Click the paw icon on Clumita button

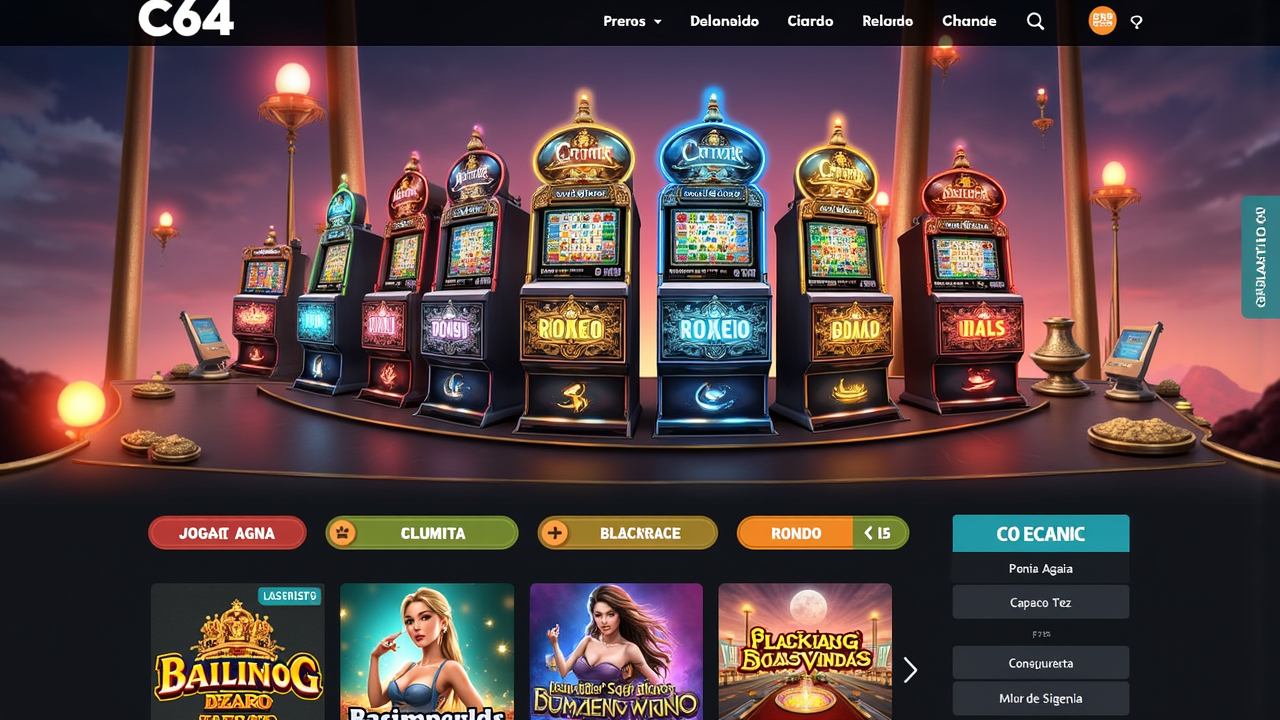tap(343, 533)
